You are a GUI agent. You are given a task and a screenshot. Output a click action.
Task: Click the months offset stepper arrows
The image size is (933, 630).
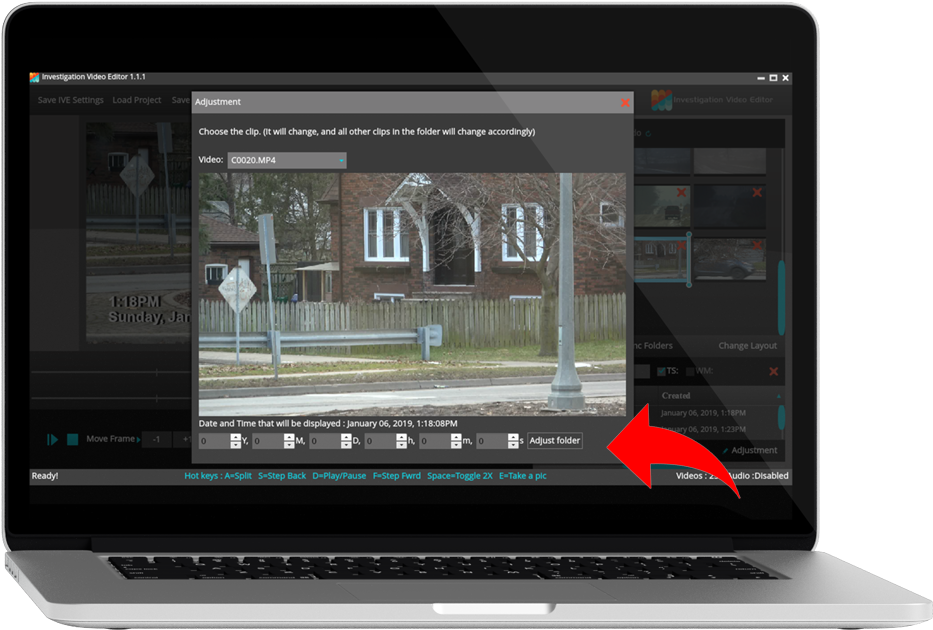click(290, 441)
